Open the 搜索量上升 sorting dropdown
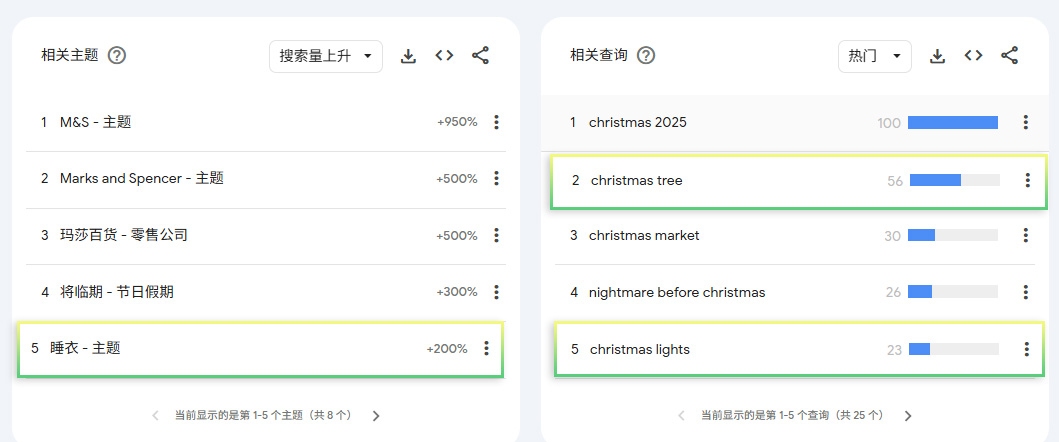 (326, 56)
